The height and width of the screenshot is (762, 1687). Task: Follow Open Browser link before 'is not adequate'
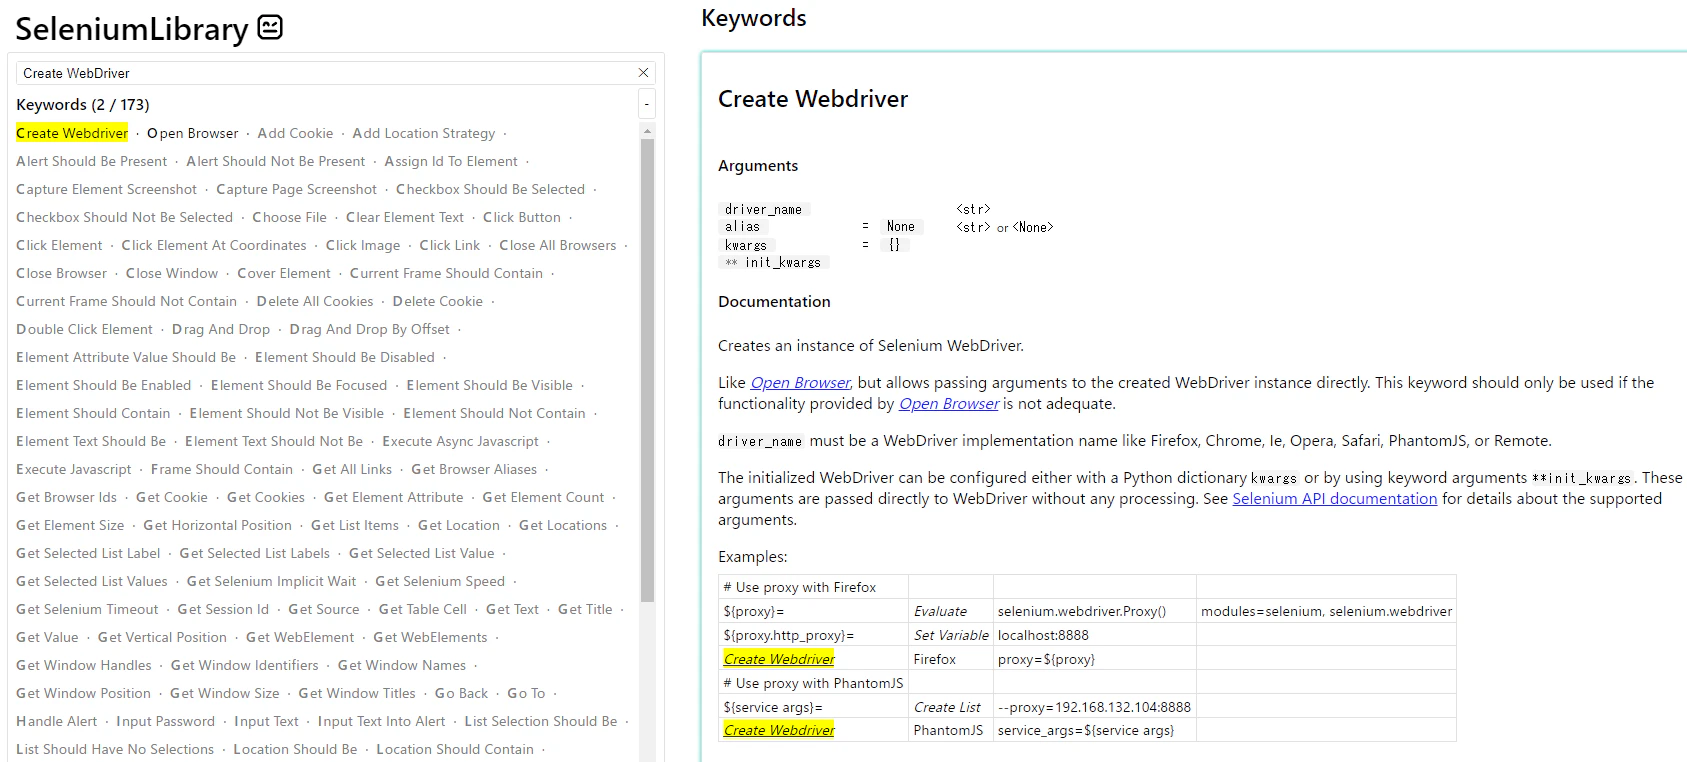pyautogui.click(x=948, y=404)
